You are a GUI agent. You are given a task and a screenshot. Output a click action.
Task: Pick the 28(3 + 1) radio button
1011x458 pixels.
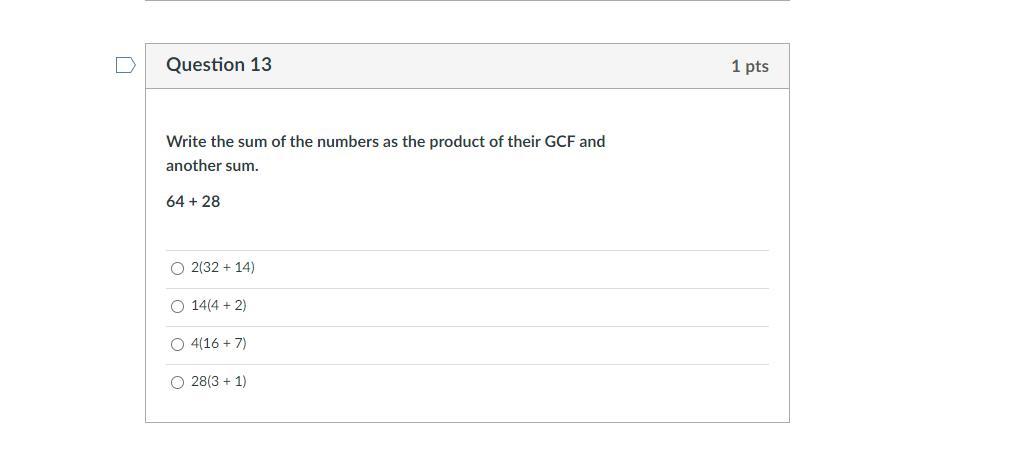coord(178,382)
